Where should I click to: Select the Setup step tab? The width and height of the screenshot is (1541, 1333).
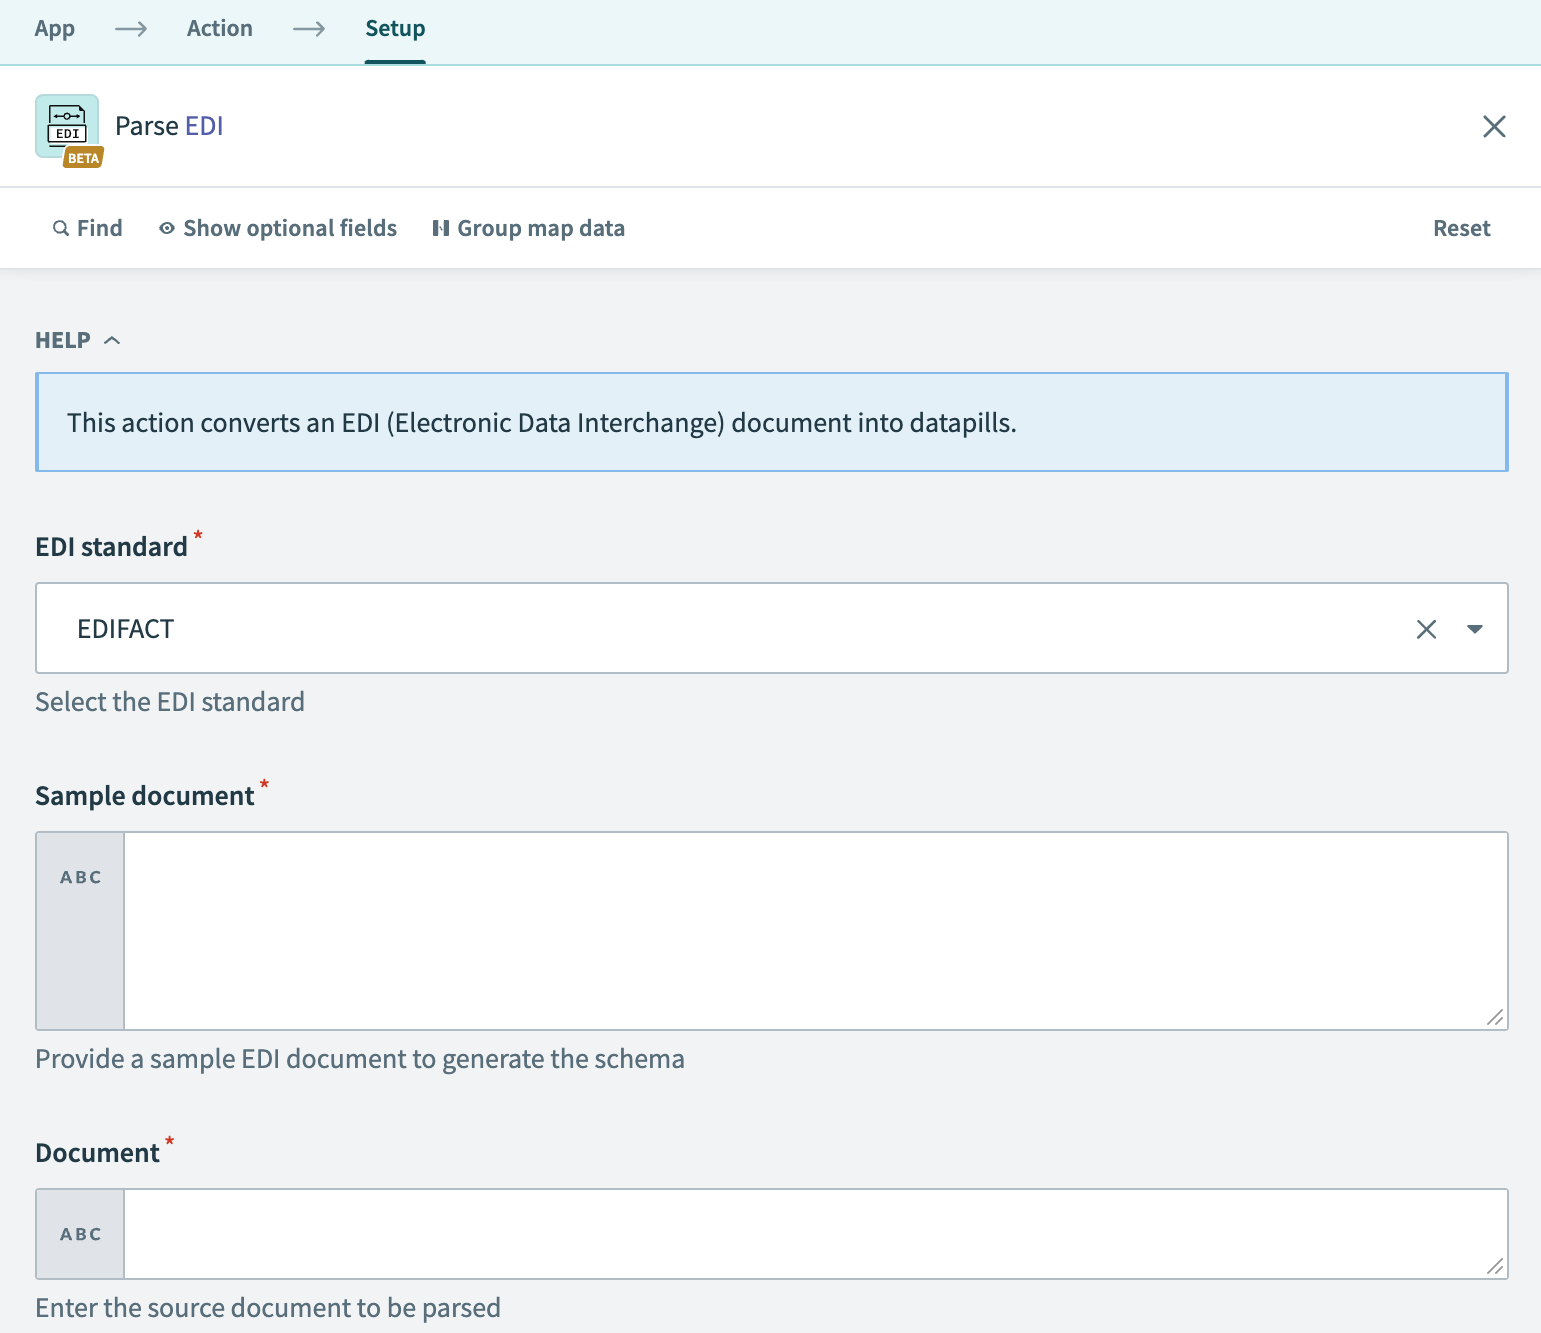pyautogui.click(x=395, y=28)
